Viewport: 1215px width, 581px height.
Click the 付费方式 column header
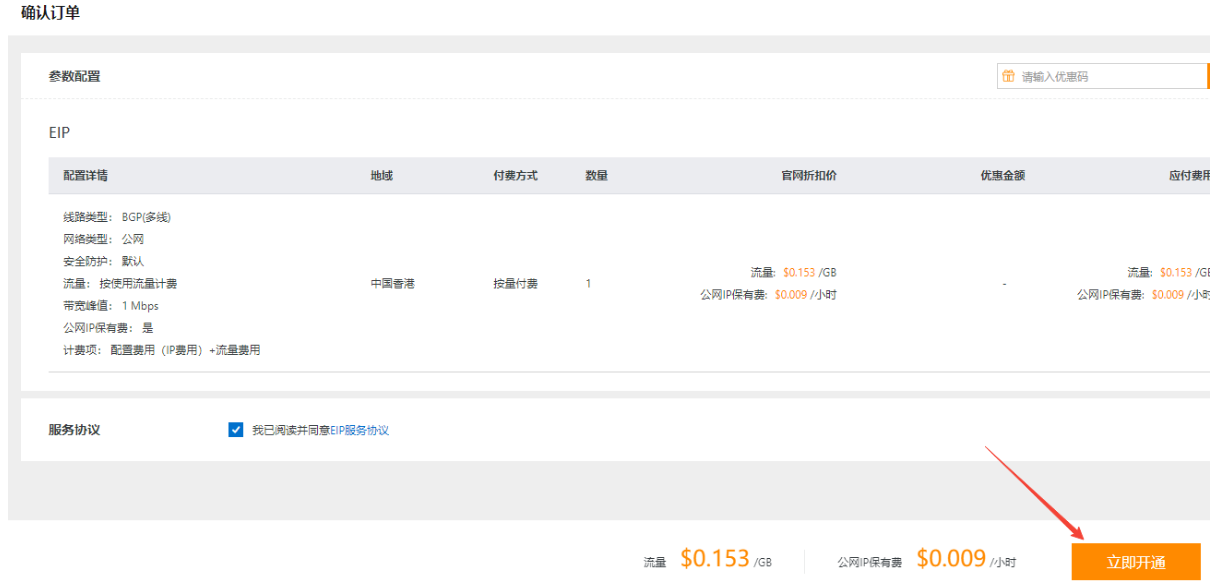click(x=515, y=175)
